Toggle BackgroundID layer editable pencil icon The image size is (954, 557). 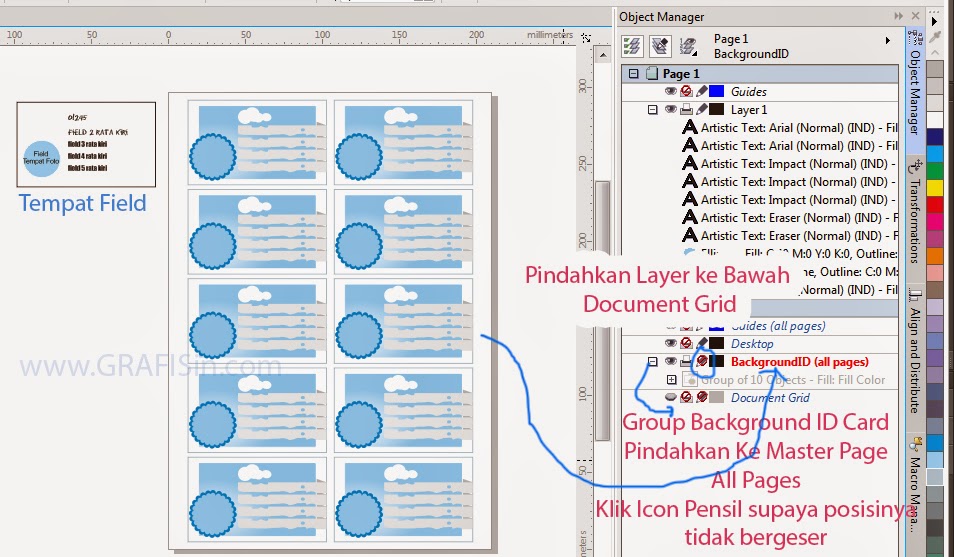702,362
